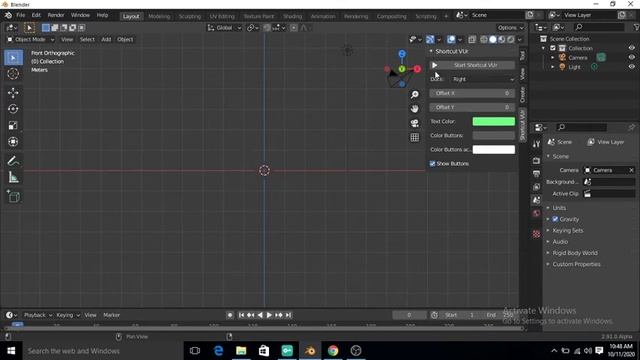Expand the Rigid Body World panel
The image size is (640, 360).
[x=575, y=253]
